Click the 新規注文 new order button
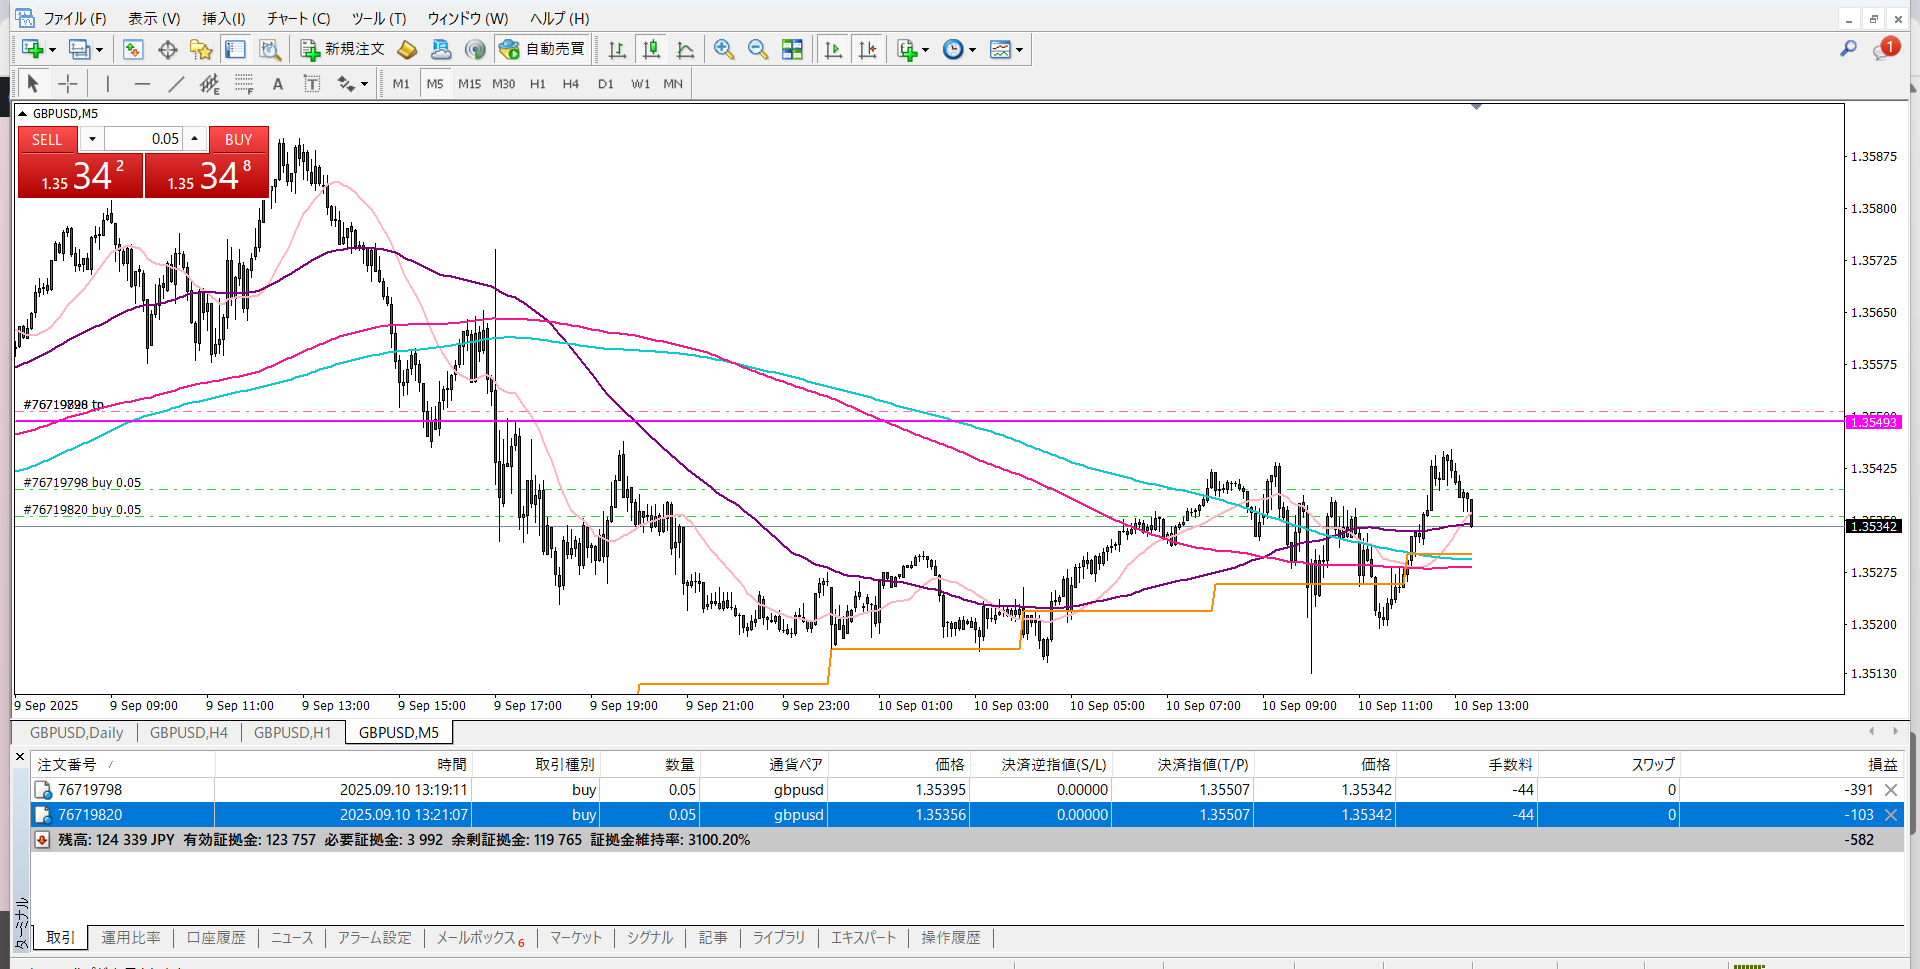 tap(342, 49)
